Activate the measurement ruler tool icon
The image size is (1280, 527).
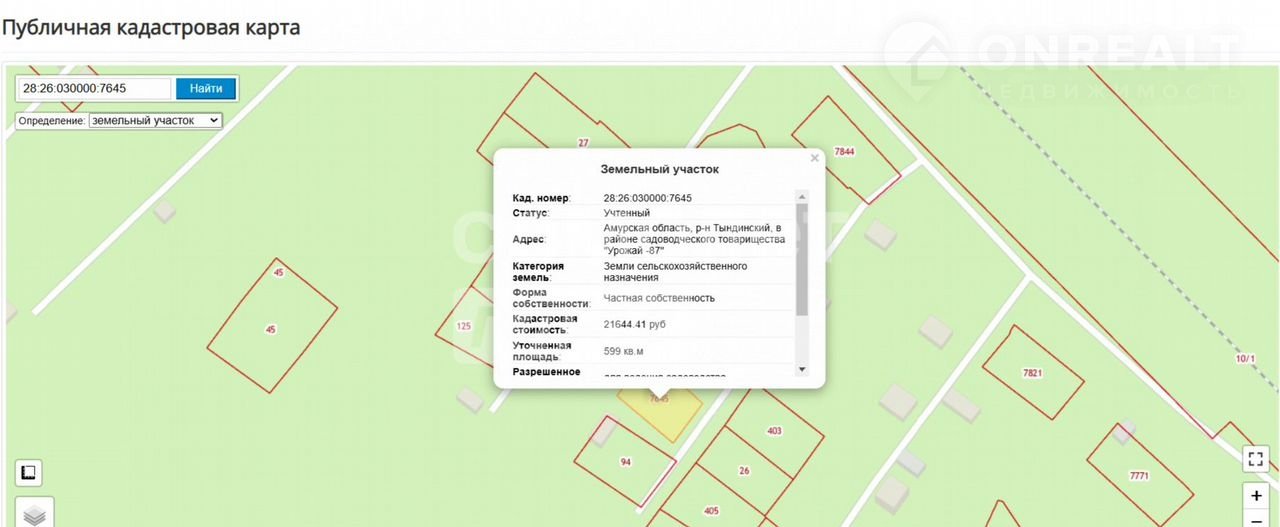(x=28, y=473)
